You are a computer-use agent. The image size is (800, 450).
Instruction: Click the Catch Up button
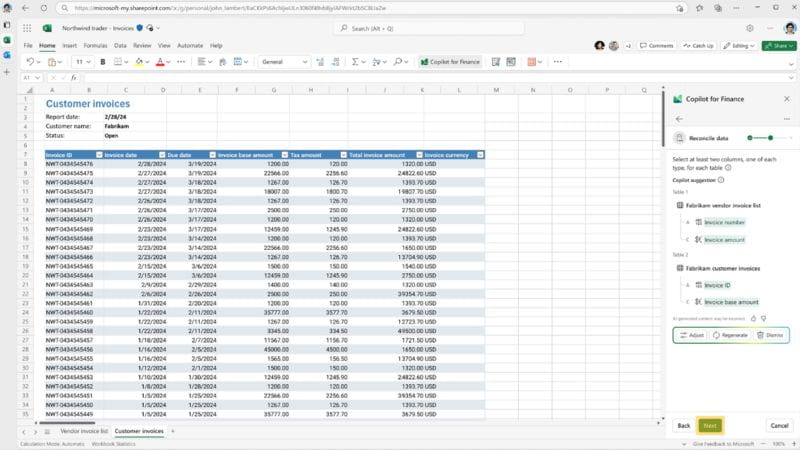coord(698,45)
